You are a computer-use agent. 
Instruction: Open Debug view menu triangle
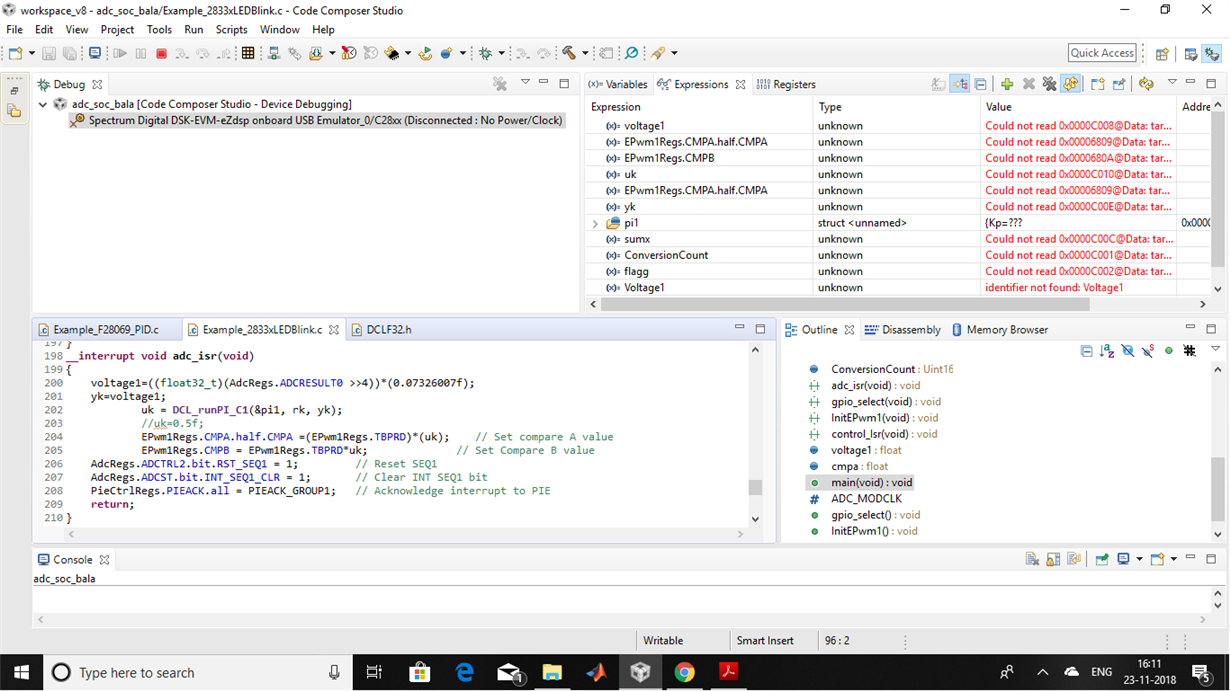click(x=525, y=82)
